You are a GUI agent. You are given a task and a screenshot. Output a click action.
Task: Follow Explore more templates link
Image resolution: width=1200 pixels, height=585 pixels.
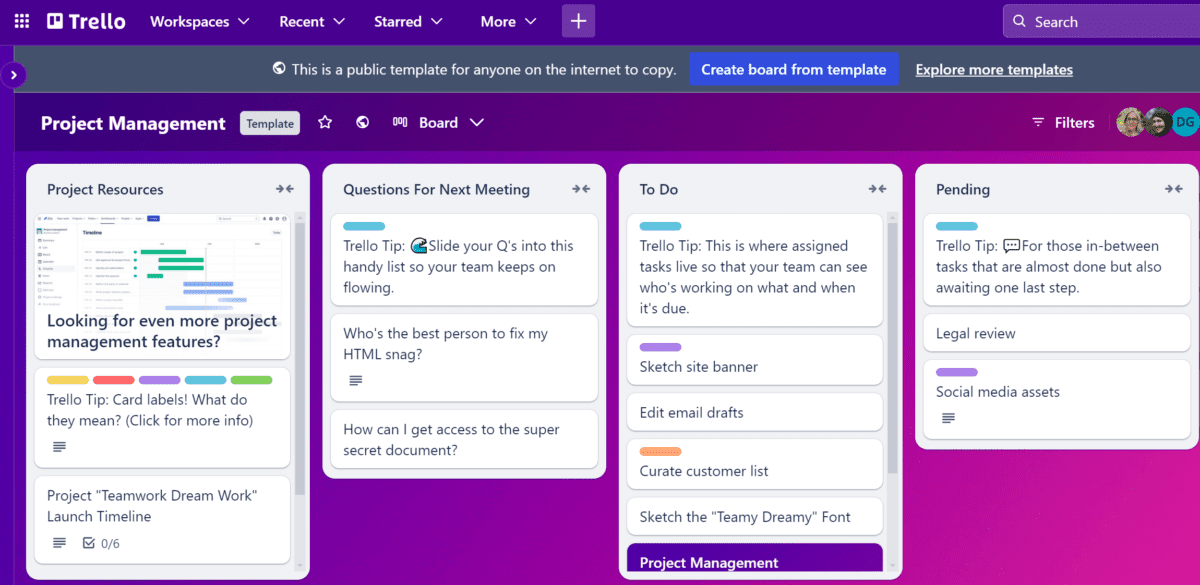pyautogui.click(x=994, y=70)
